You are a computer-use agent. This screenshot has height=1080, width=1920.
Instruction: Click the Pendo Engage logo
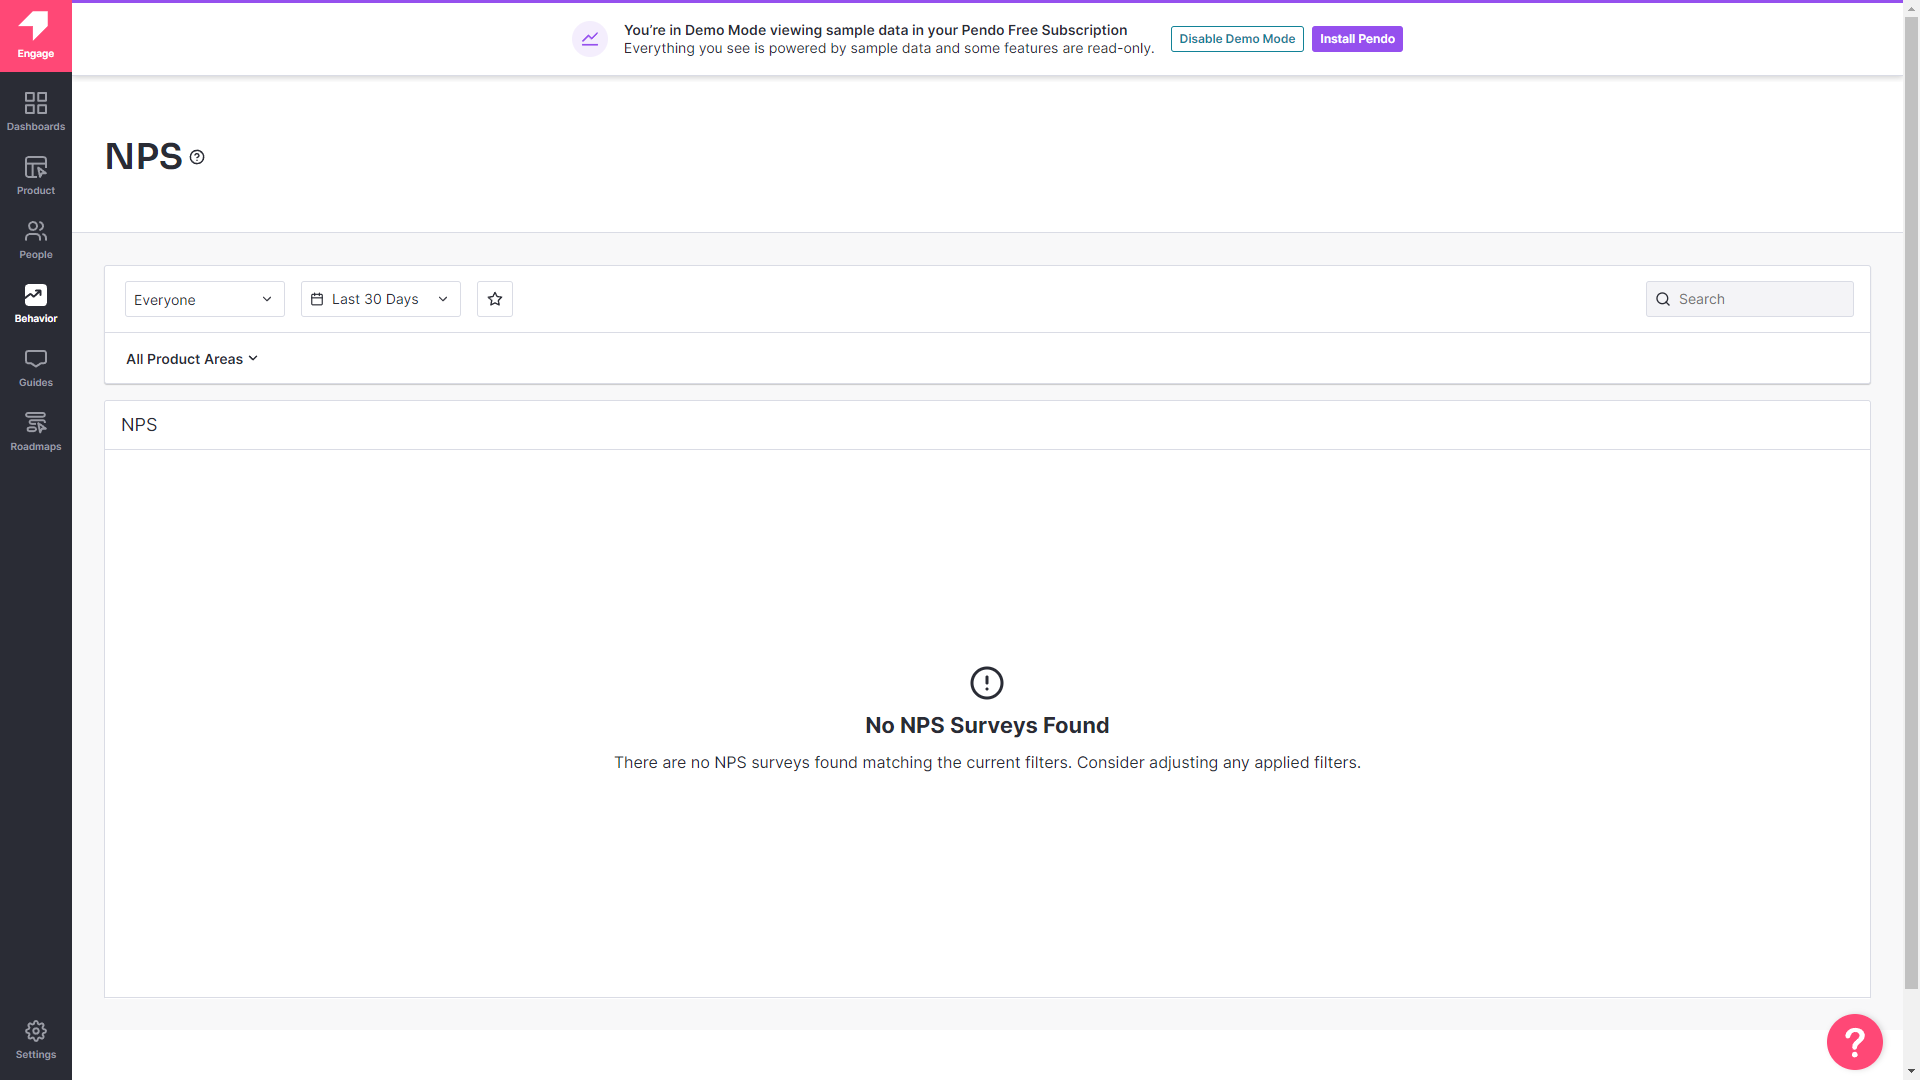point(35,35)
